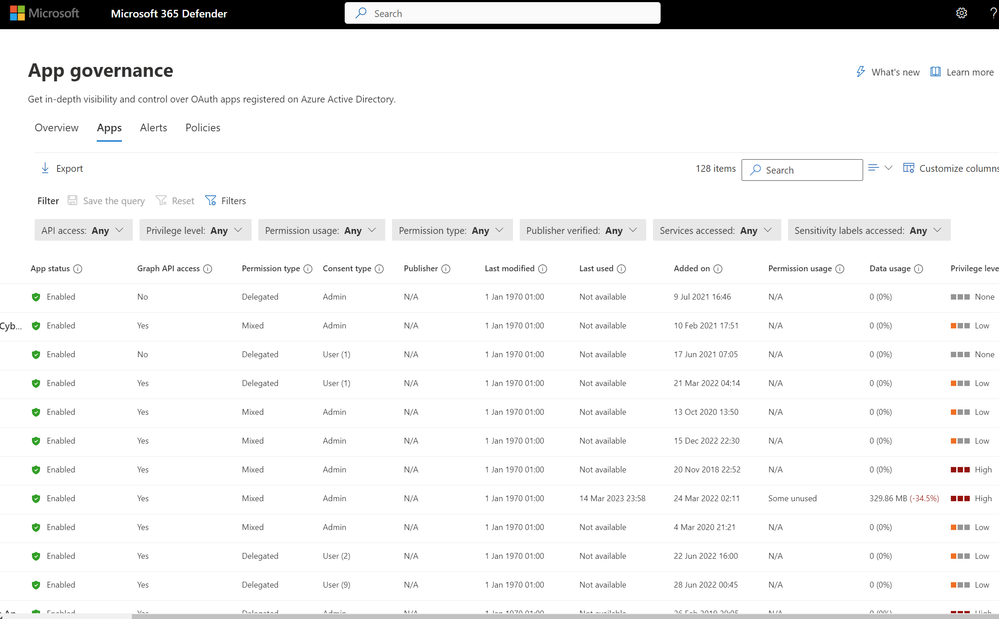Screen dimensions: 999x619
Task: Open the Policies tab
Action: click(203, 128)
